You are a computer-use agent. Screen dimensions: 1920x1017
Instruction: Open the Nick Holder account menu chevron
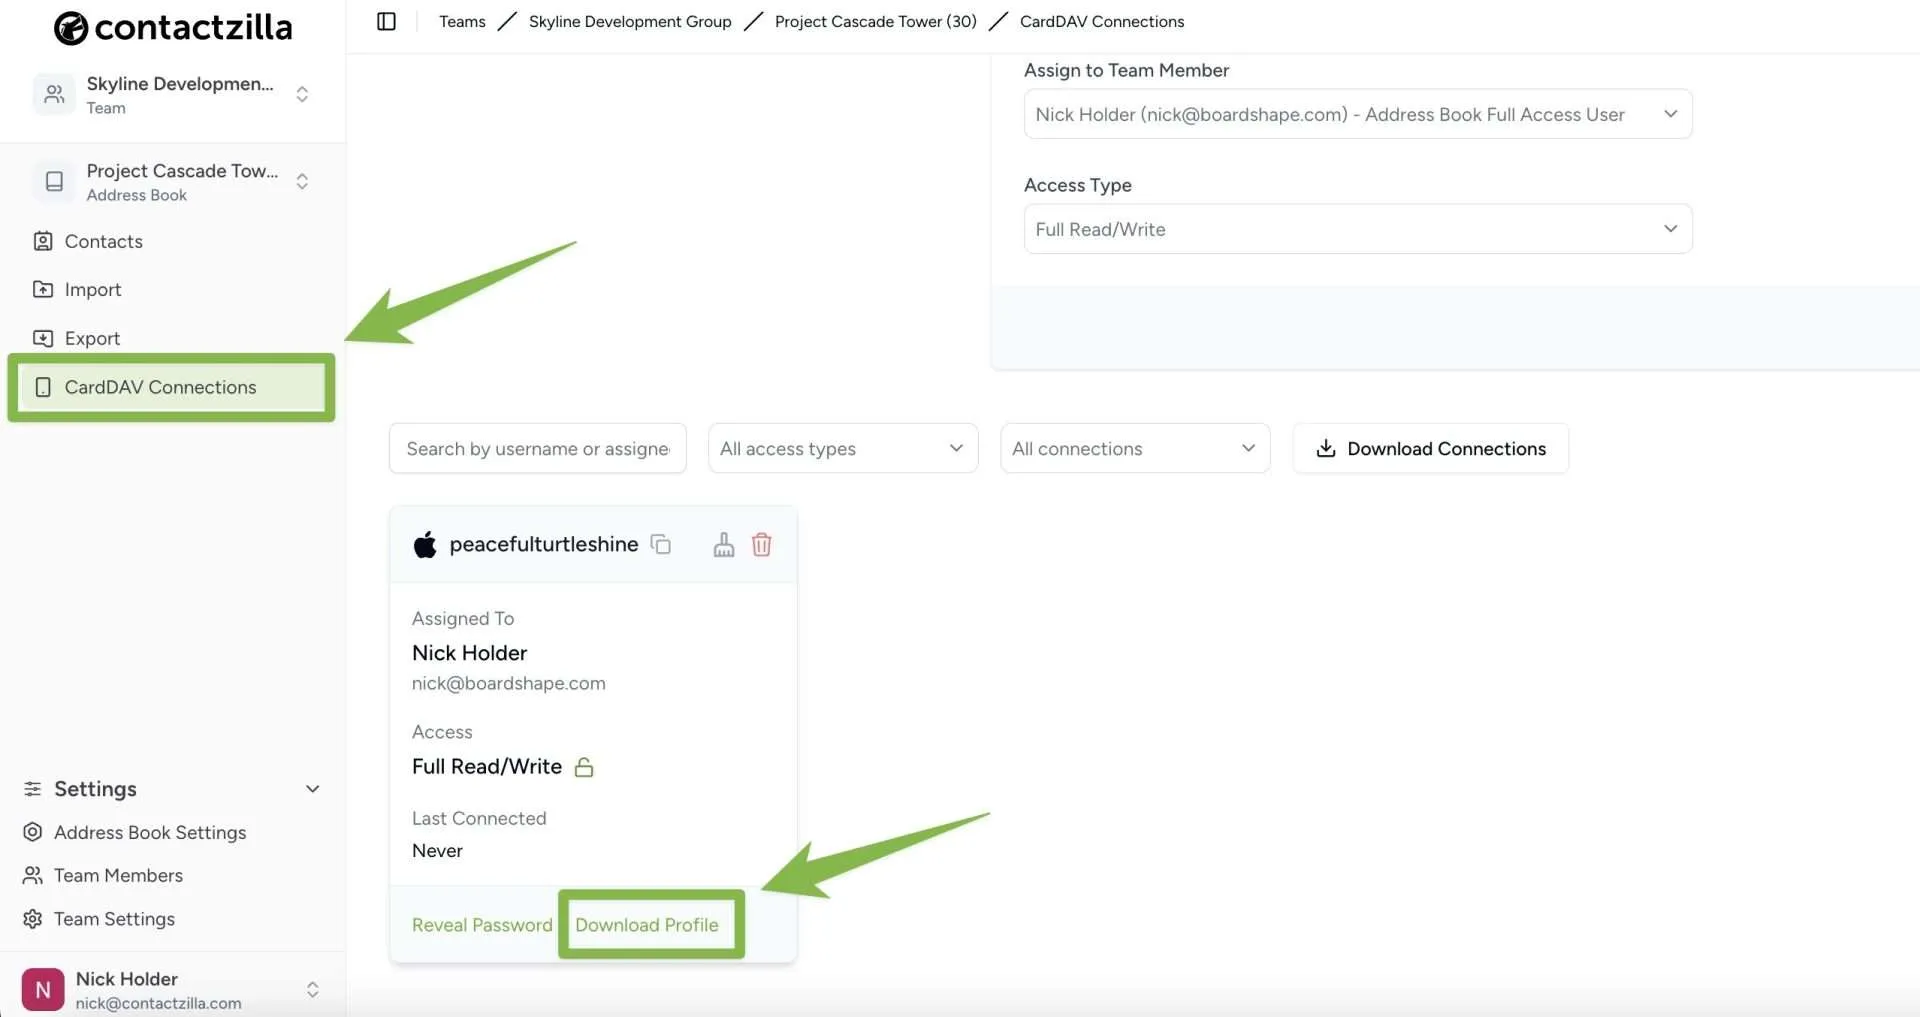[x=312, y=990]
